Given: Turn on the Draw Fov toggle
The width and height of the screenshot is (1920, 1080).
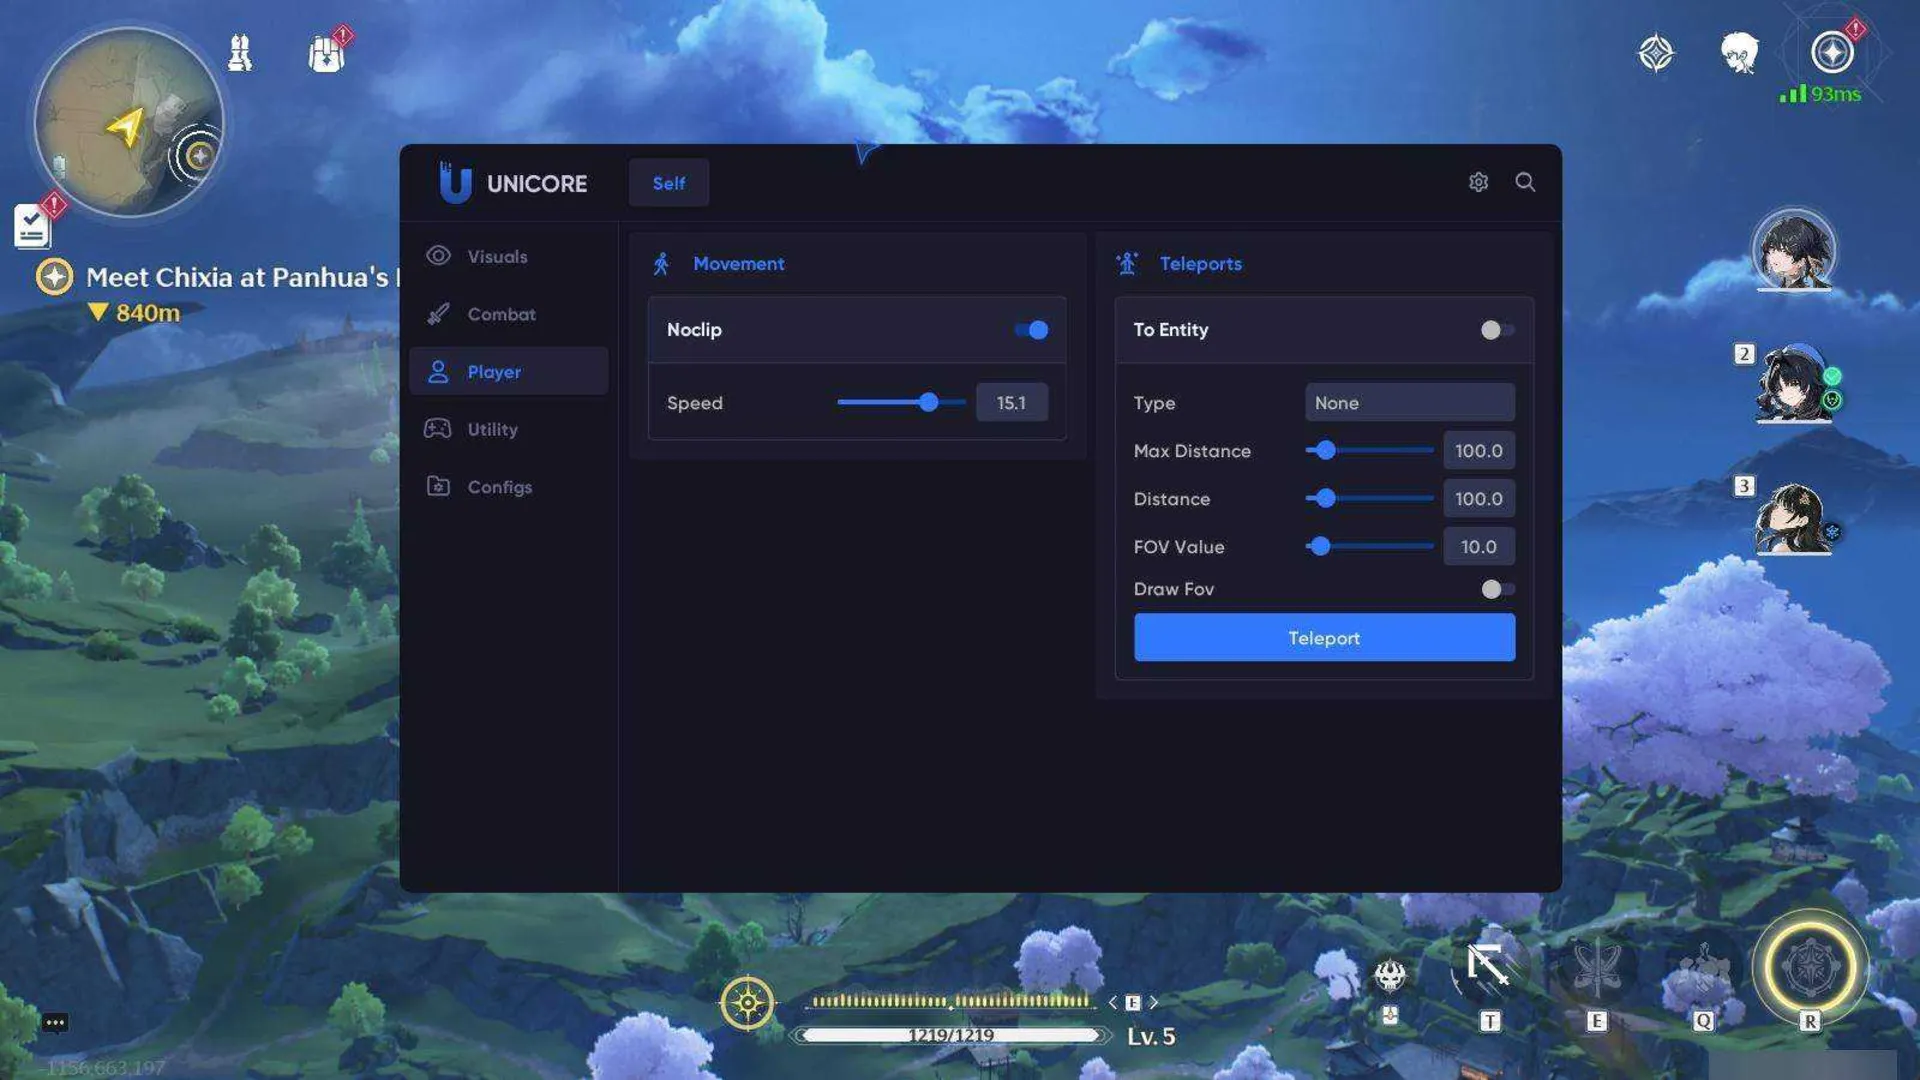Looking at the screenshot, I should (1496, 589).
